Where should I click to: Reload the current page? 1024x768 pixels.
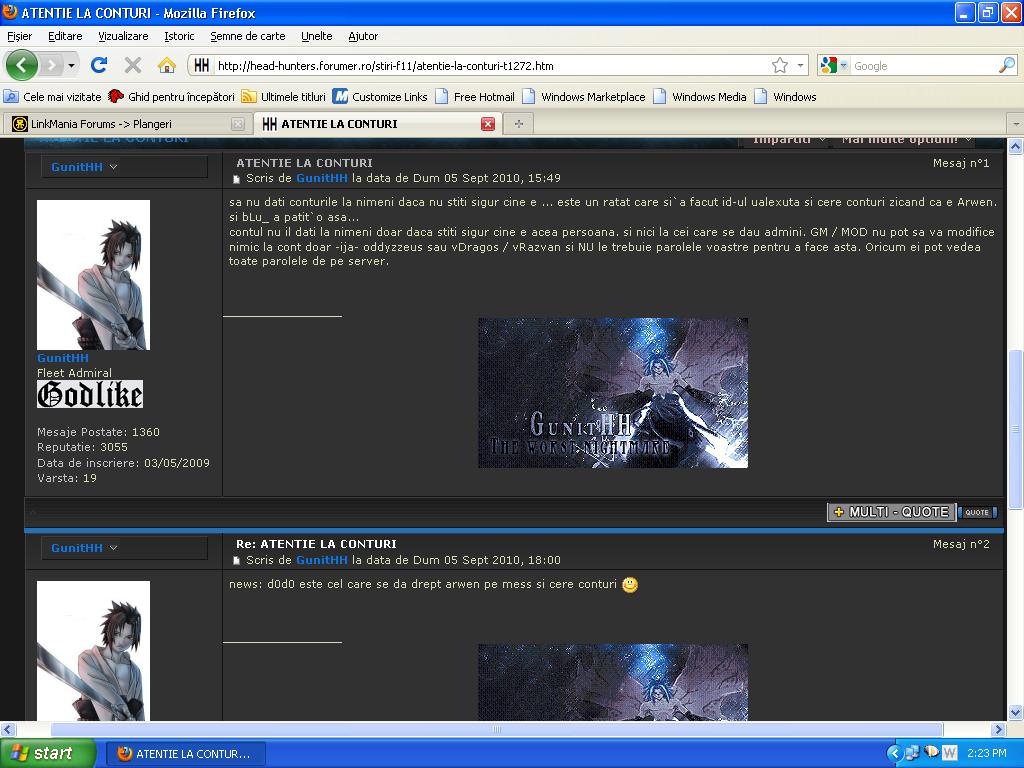pos(99,65)
